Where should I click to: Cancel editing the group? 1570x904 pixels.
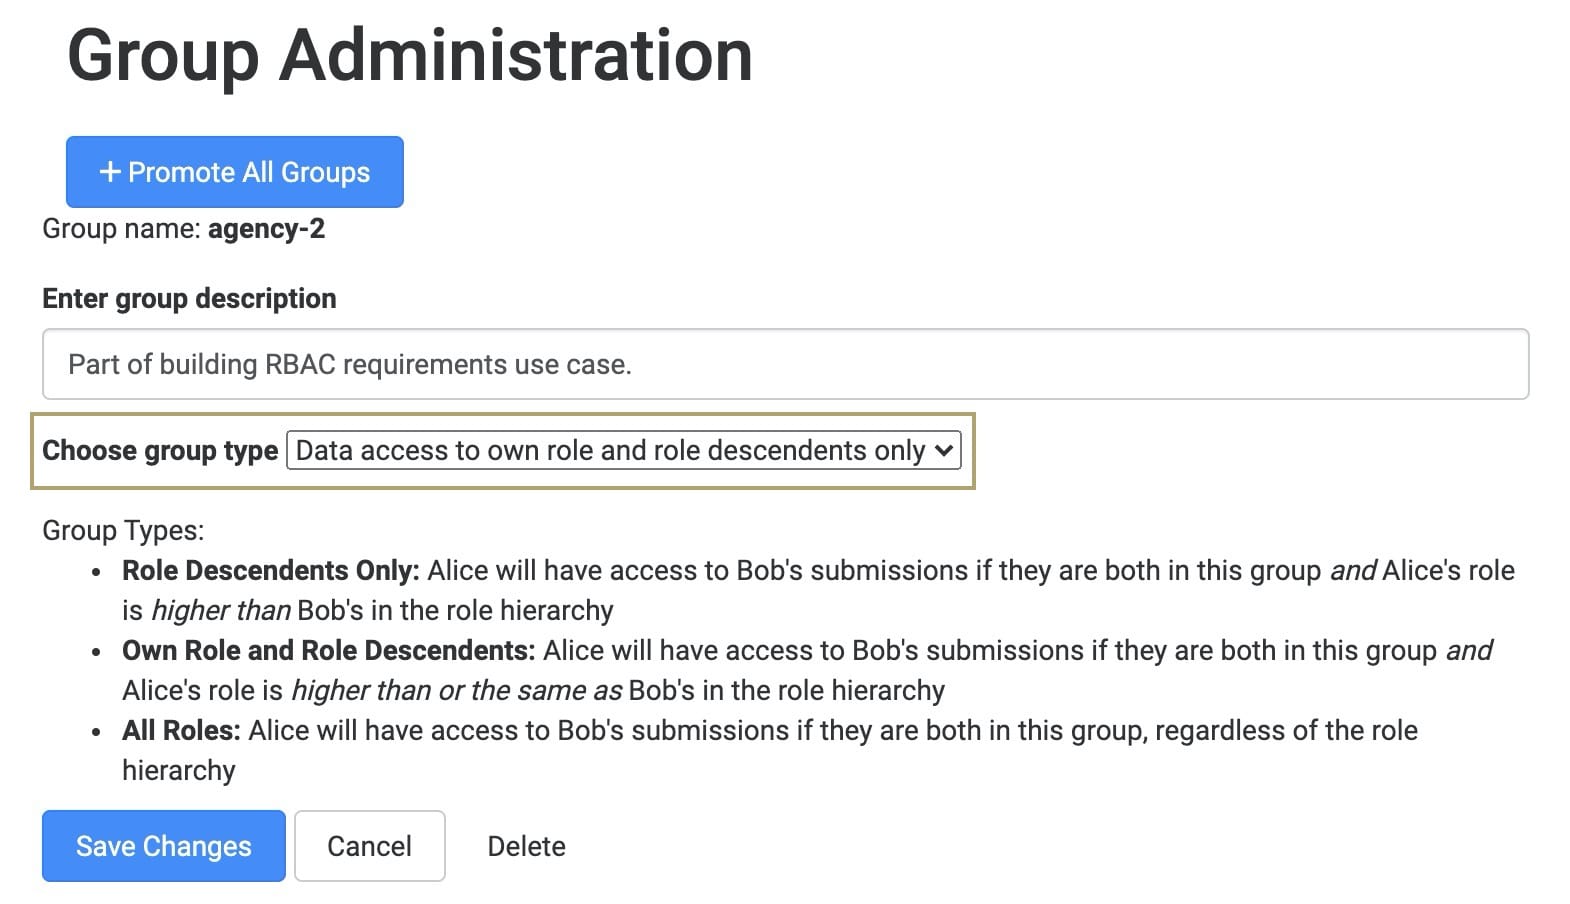369,846
